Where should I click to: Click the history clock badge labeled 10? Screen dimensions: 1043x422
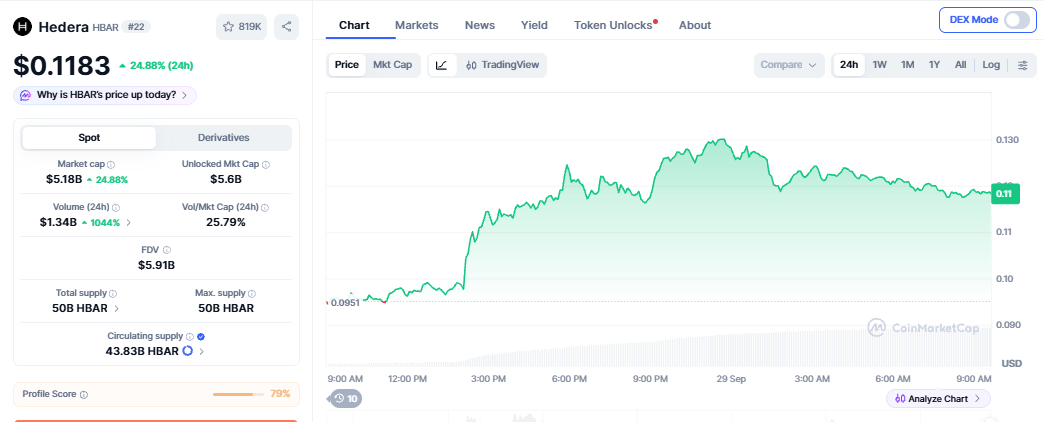(347, 399)
